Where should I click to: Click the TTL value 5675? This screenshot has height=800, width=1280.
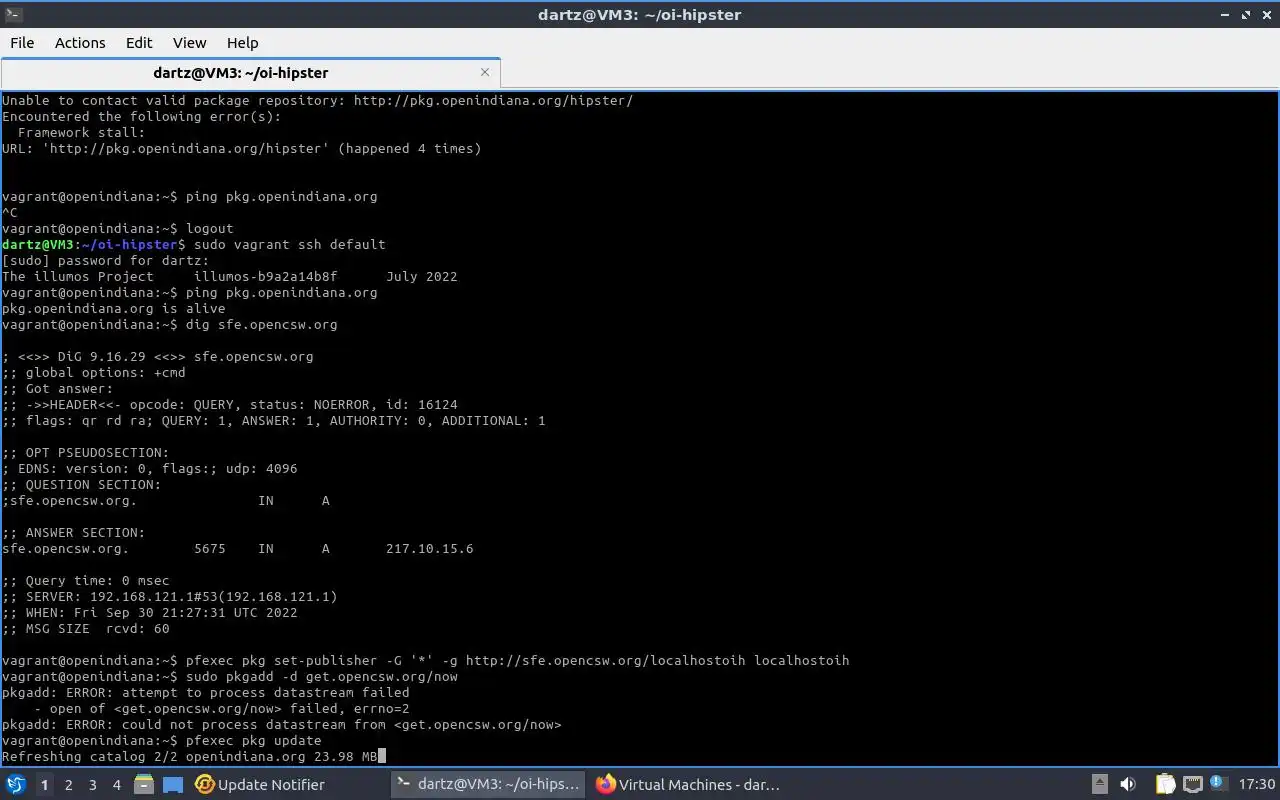(x=210, y=548)
